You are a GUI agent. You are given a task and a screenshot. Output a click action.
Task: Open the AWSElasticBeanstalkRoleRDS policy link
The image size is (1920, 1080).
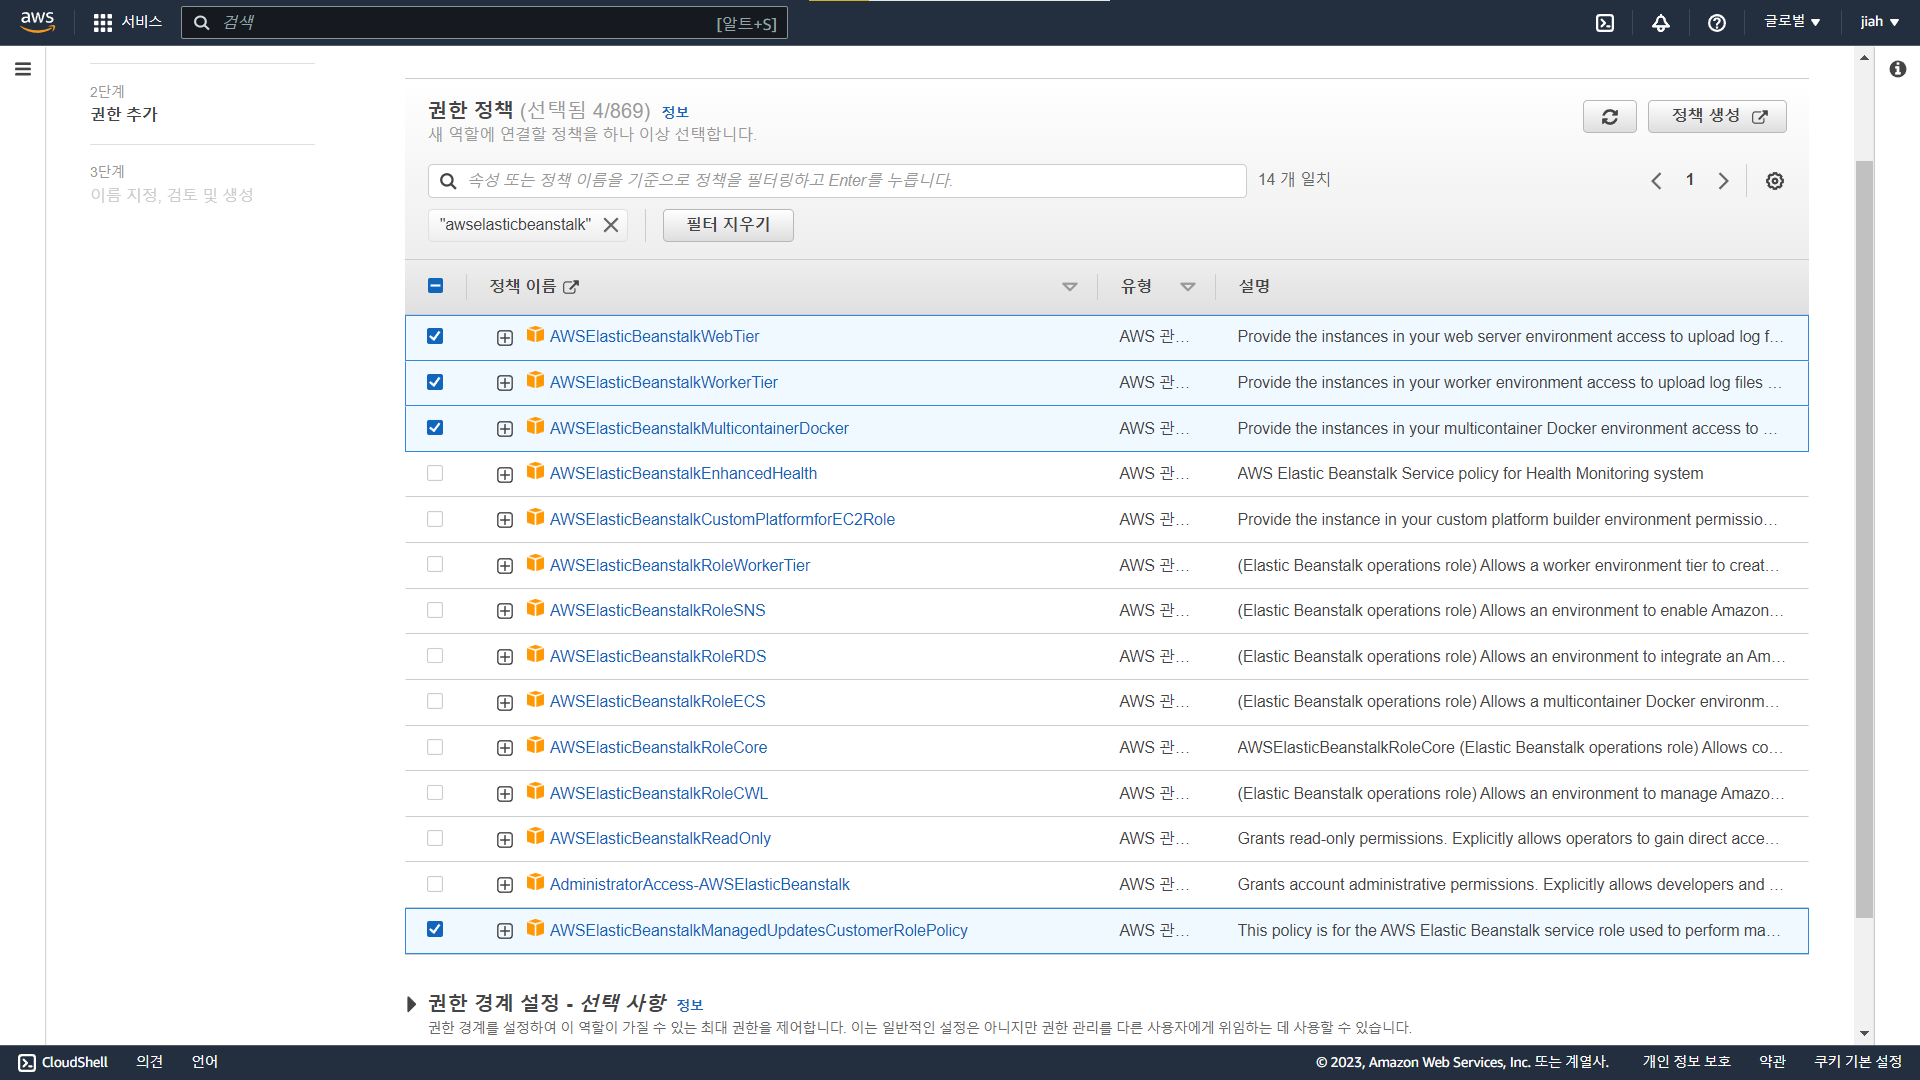(x=658, y=656)
